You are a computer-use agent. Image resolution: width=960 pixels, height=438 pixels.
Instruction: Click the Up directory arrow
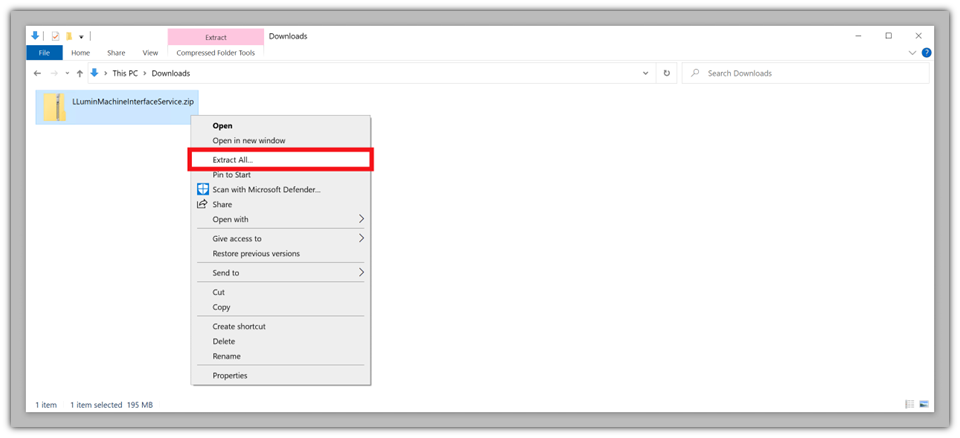point(80,73)
